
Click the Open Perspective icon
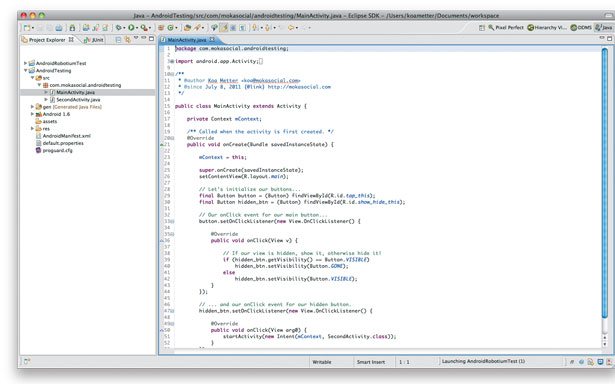(x=482, y=27)
